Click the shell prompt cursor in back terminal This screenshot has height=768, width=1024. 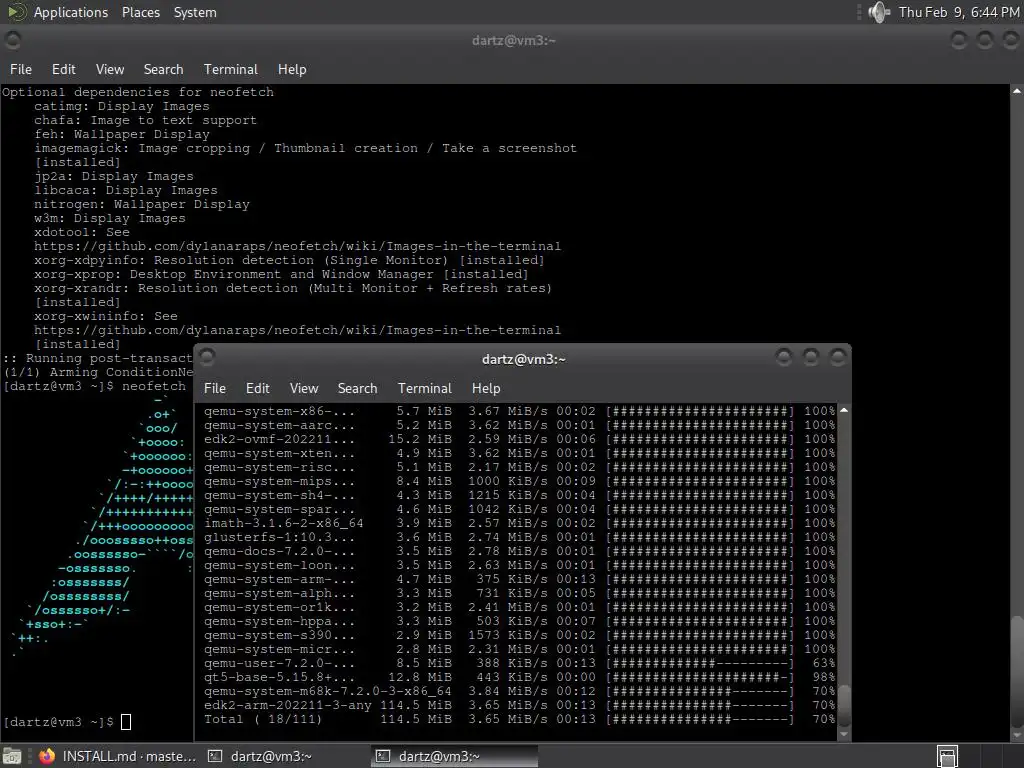coord(126,722)
